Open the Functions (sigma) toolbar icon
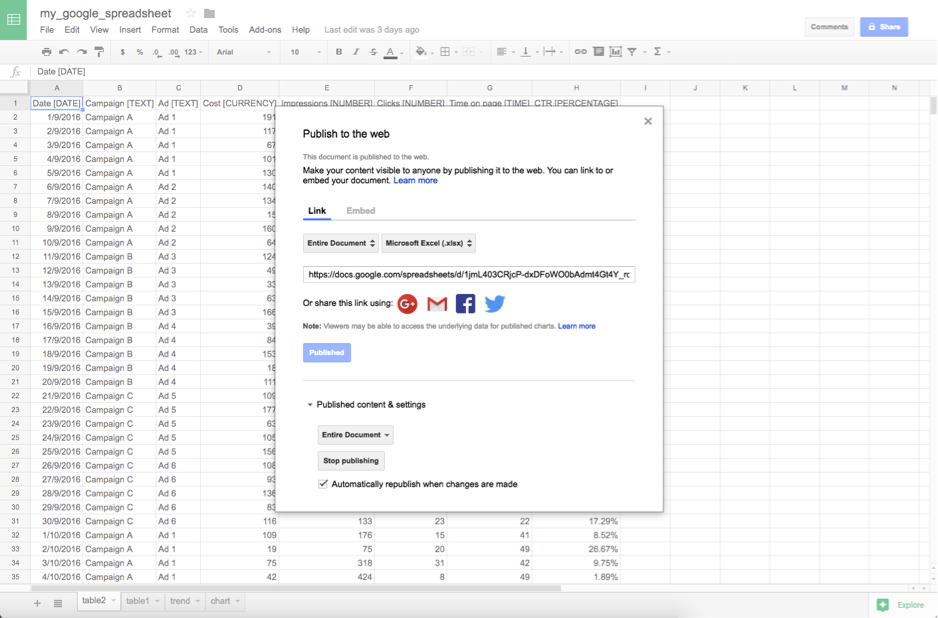Viewport: 938px width, 618px height. [x=655, y=51]
